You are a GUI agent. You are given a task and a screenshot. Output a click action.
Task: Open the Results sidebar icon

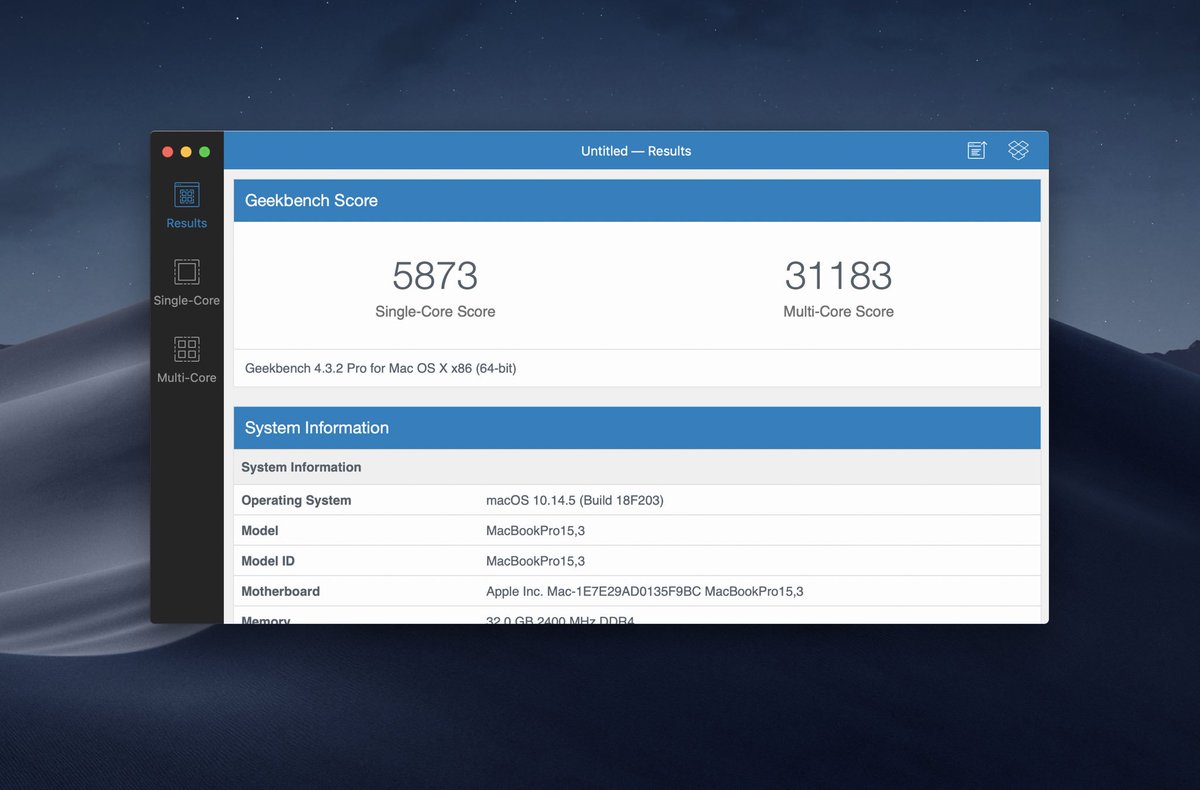tap(187, 195)
